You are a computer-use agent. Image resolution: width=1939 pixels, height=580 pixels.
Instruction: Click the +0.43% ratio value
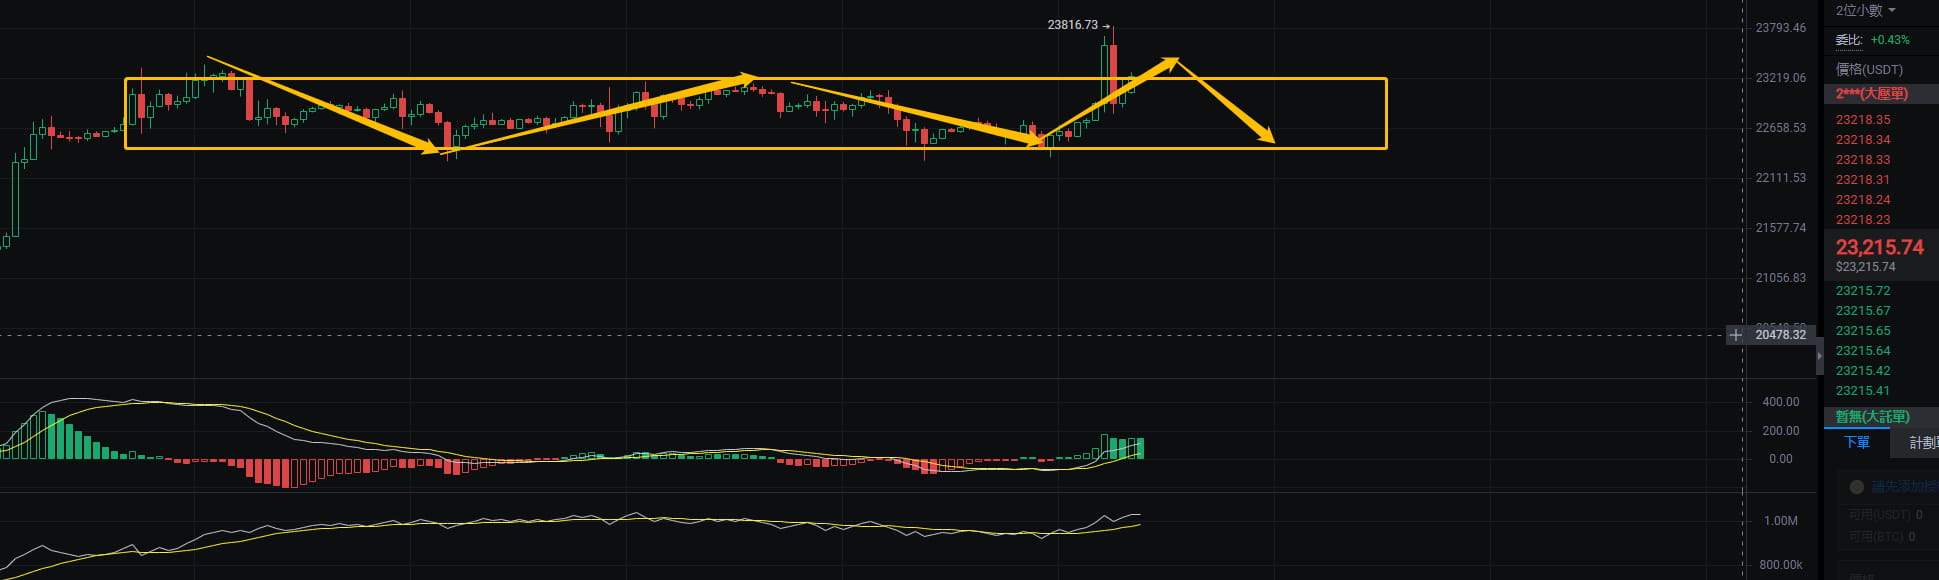[1890, 40]
